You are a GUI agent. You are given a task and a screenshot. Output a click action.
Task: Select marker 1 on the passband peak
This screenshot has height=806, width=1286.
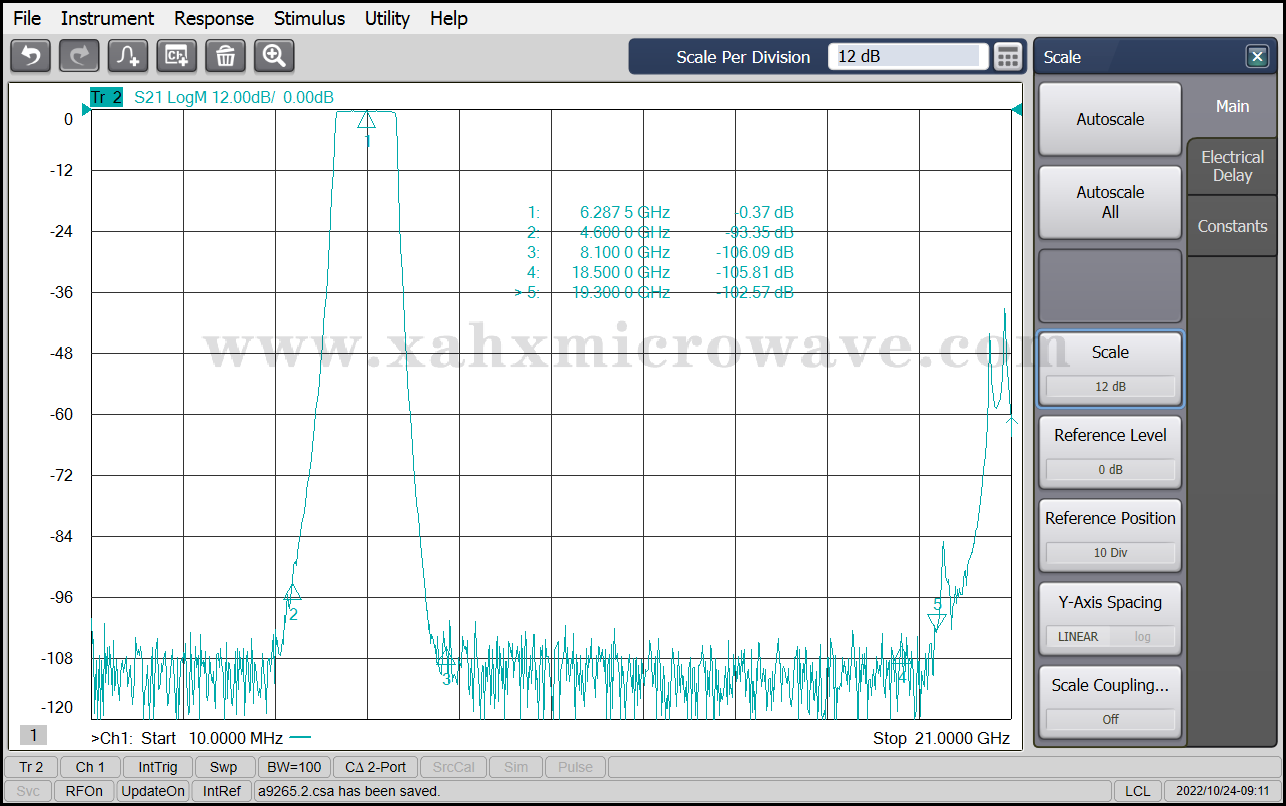367,121
